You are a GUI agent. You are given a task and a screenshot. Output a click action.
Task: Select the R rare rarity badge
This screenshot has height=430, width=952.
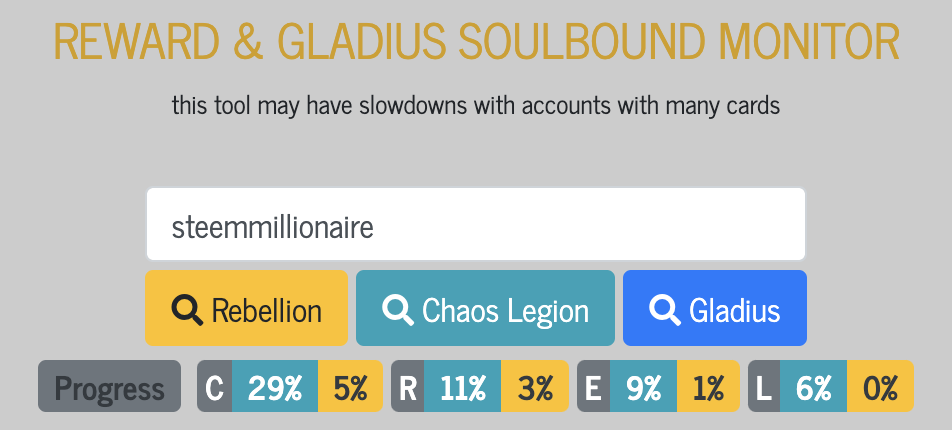pos(408,387)
